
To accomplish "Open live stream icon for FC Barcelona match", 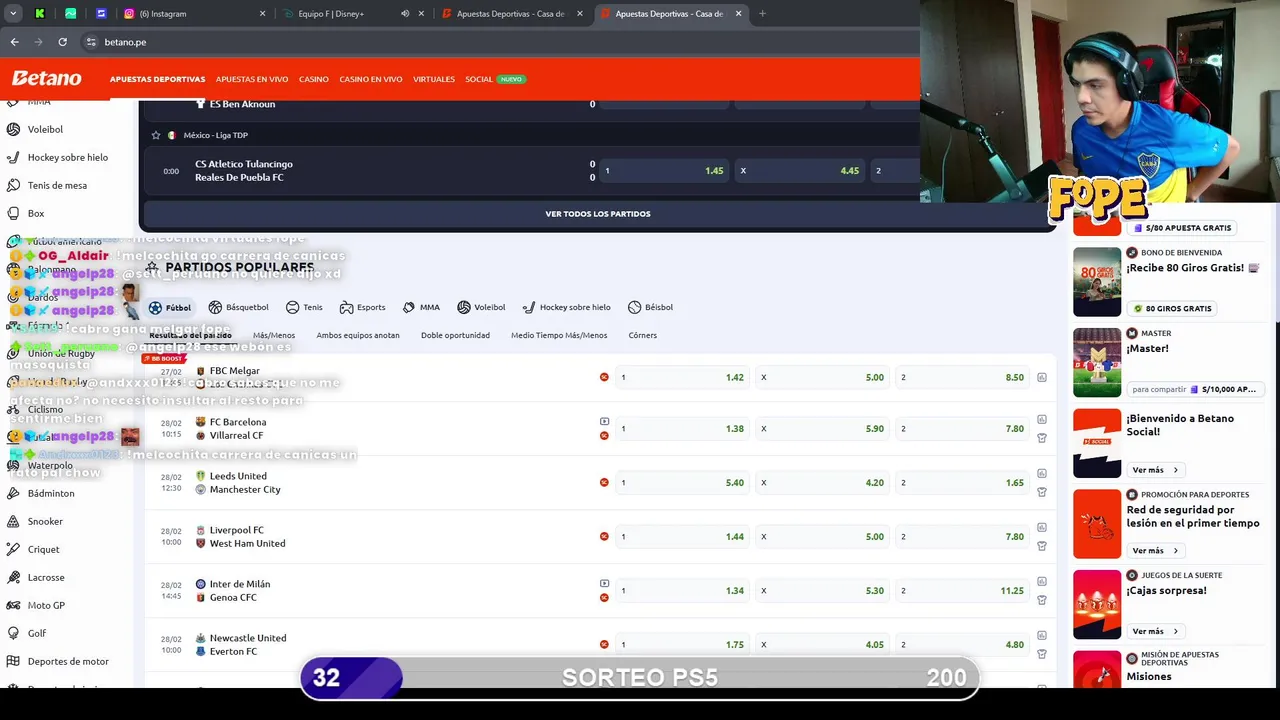I will pyautogui.click(x=604, y=421).
